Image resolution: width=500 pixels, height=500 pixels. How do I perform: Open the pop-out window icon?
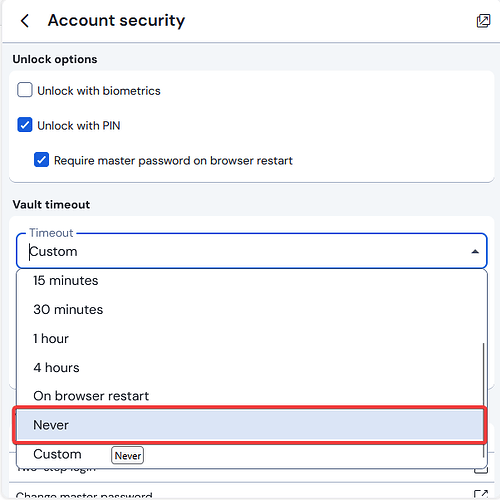tap(483, 21)
